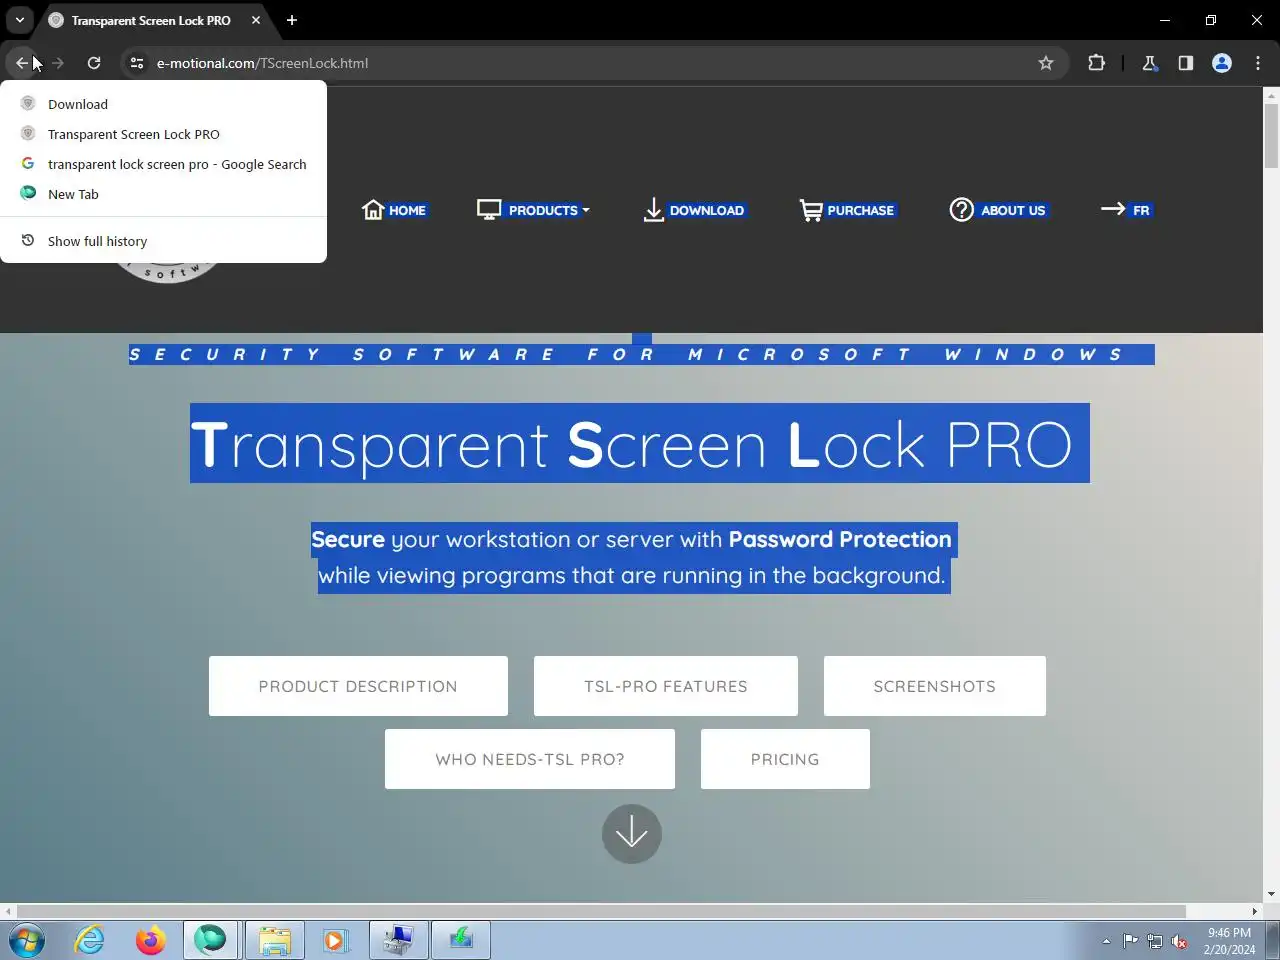Open the profile avatar menu
Viewport: 1280px width, 960px height.
(x=1222, y=63)
